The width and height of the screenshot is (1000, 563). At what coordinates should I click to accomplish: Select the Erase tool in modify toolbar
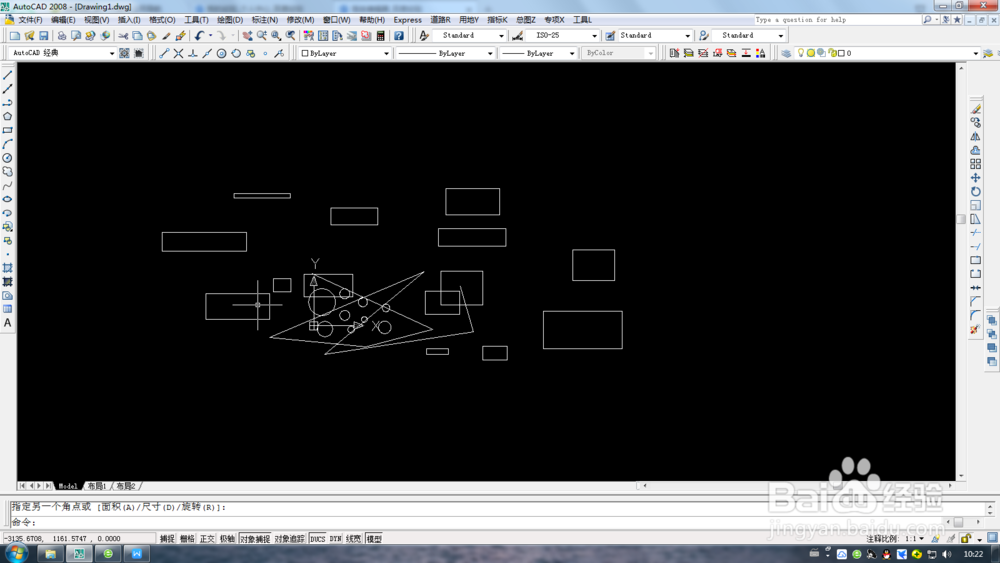[976, 109]
